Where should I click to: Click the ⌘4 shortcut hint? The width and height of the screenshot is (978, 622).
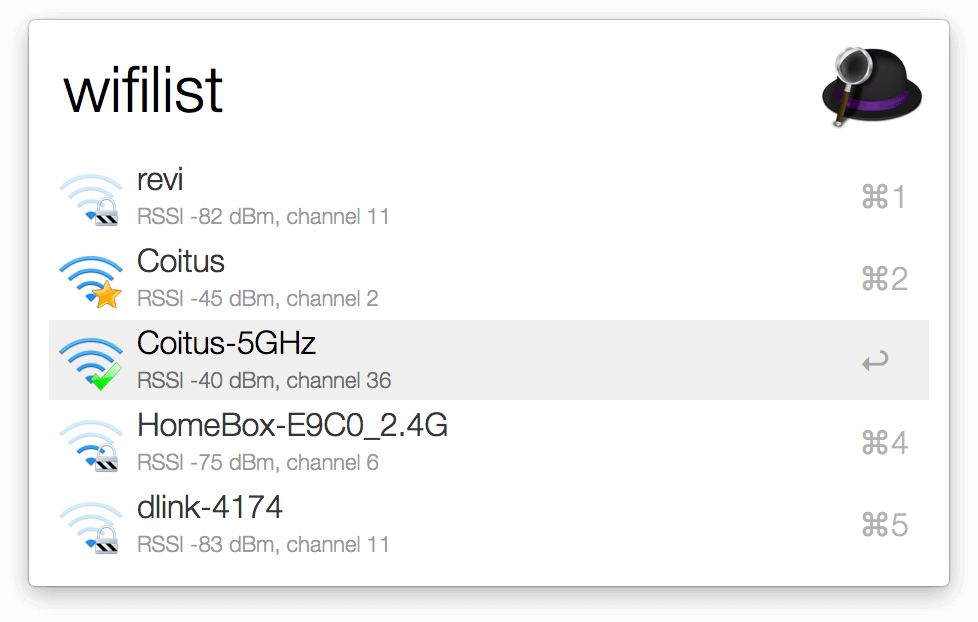click(x=884, y=443)
